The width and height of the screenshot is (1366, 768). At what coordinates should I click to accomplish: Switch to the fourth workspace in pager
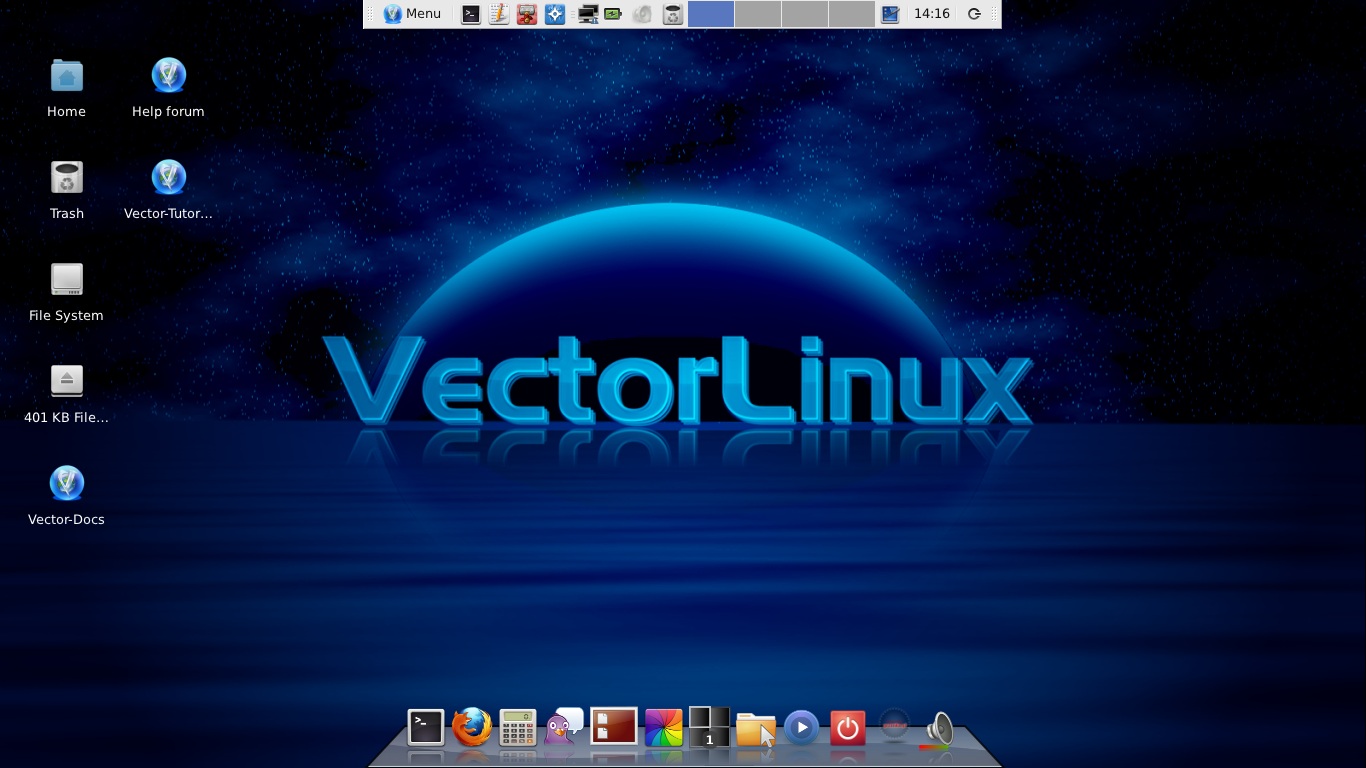tap(852, 14)
